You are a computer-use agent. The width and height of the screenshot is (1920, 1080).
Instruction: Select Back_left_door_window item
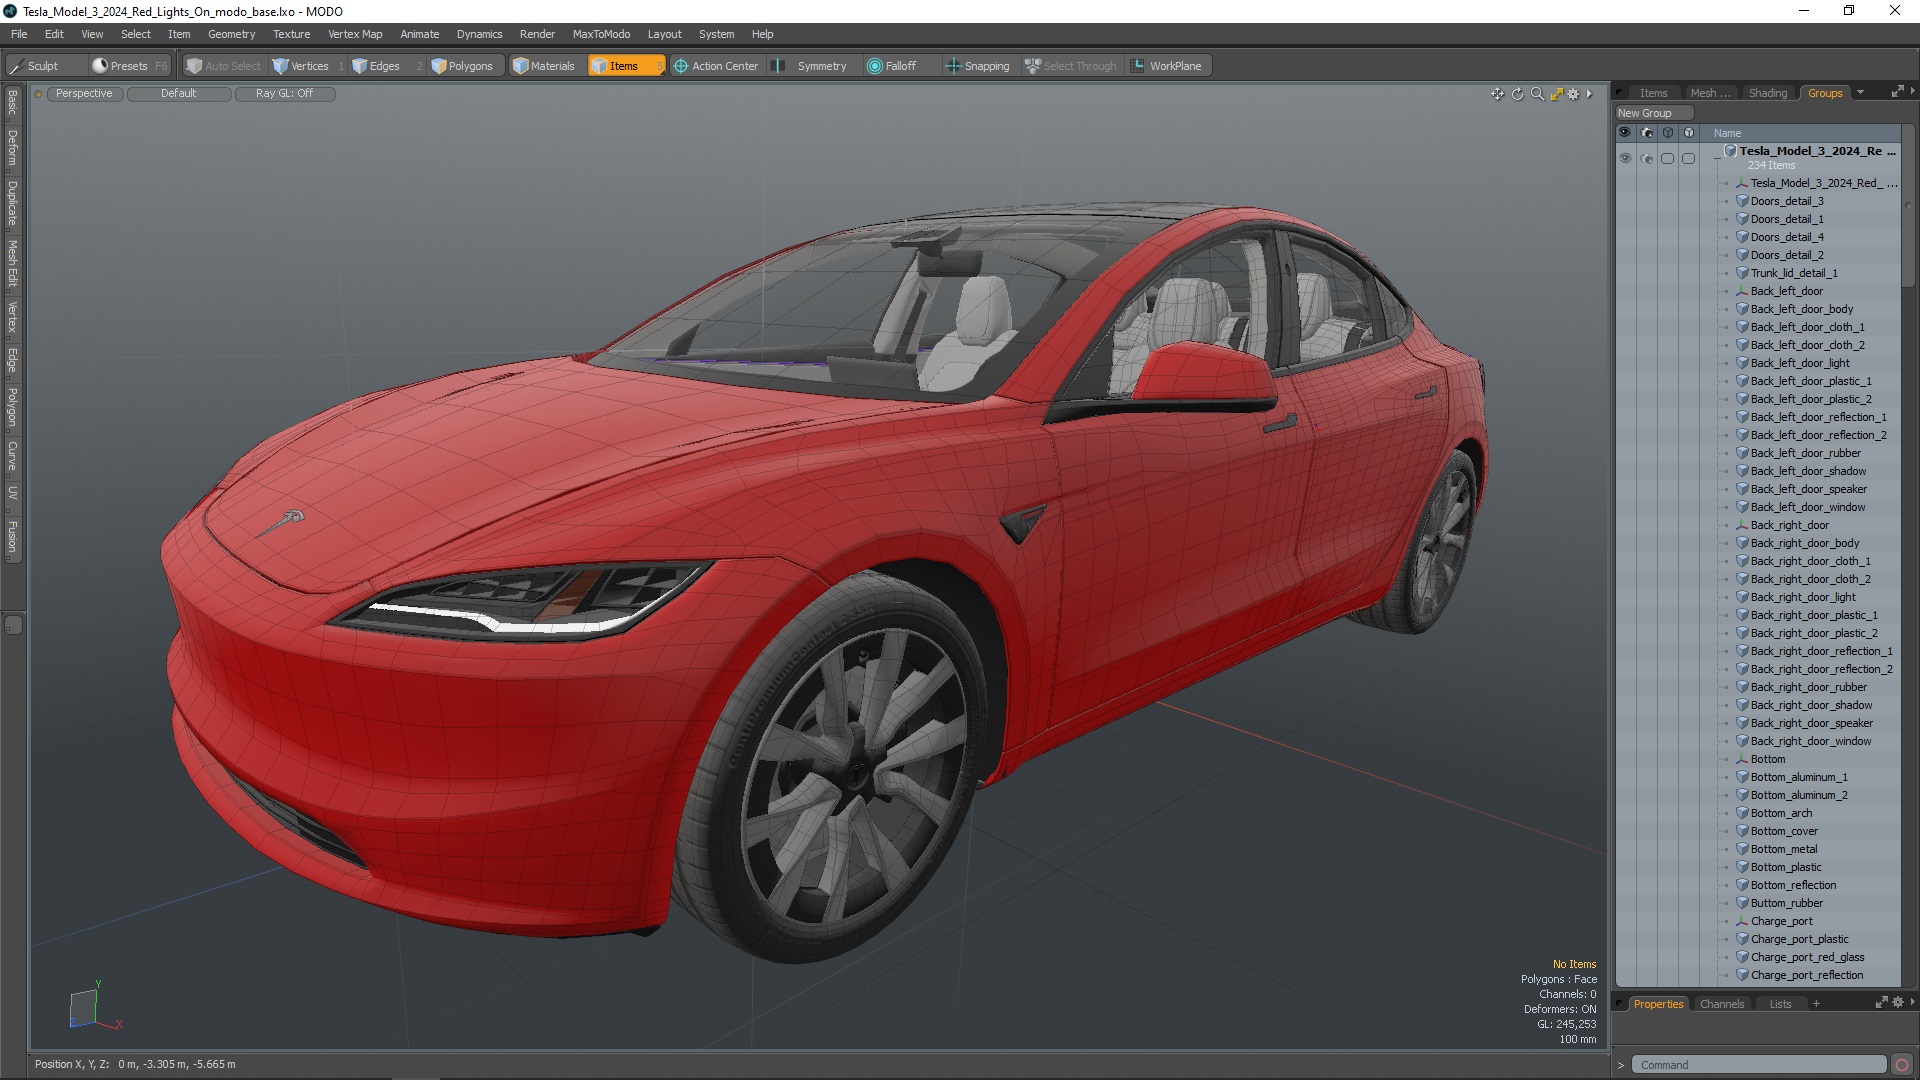1807,507
